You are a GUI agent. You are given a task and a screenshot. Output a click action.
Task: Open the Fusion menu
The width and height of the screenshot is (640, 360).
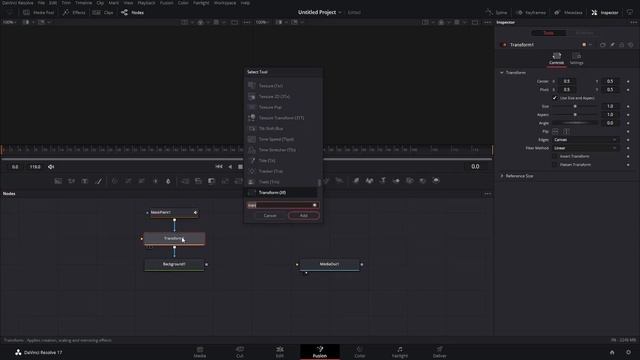click(167, 3)
